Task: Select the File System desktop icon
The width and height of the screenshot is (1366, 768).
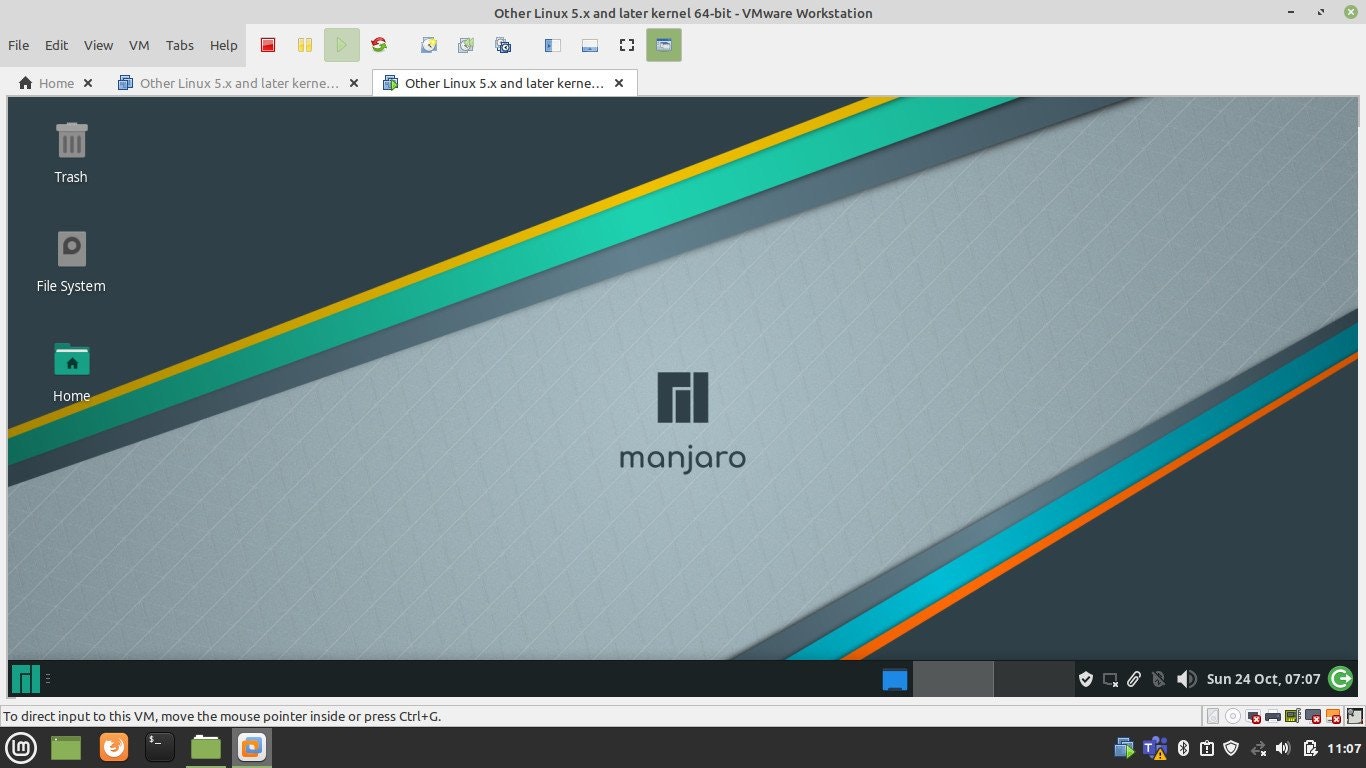Action: (71, 261)
